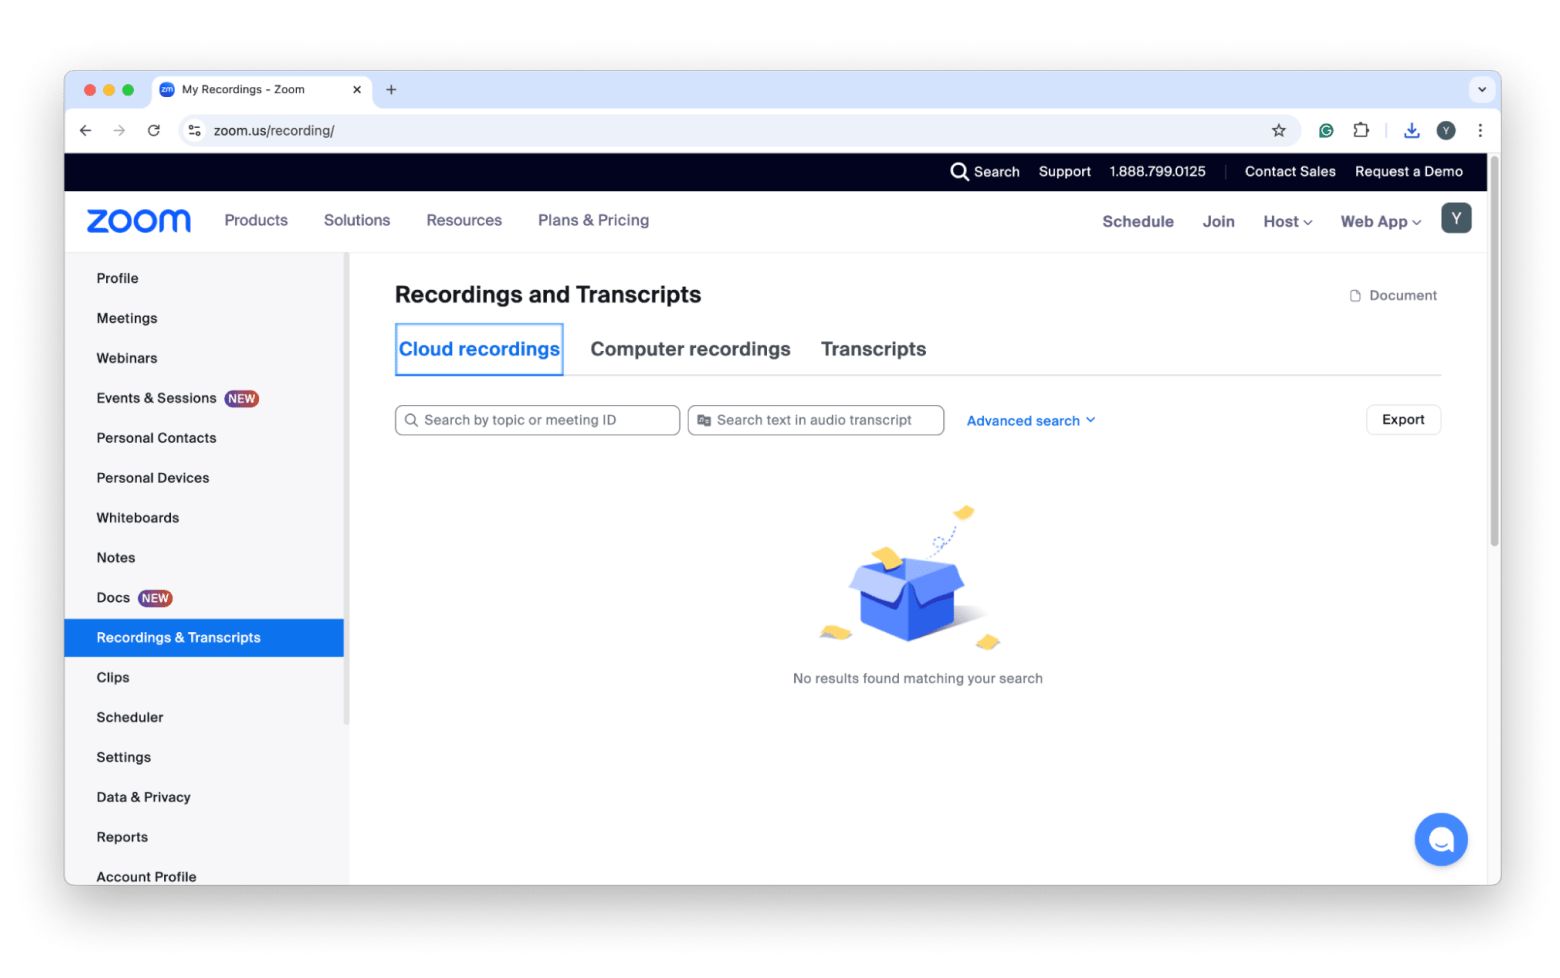Click the Join link
The width and height of the screenshot is (1560, 978).
pos(1218,222)
